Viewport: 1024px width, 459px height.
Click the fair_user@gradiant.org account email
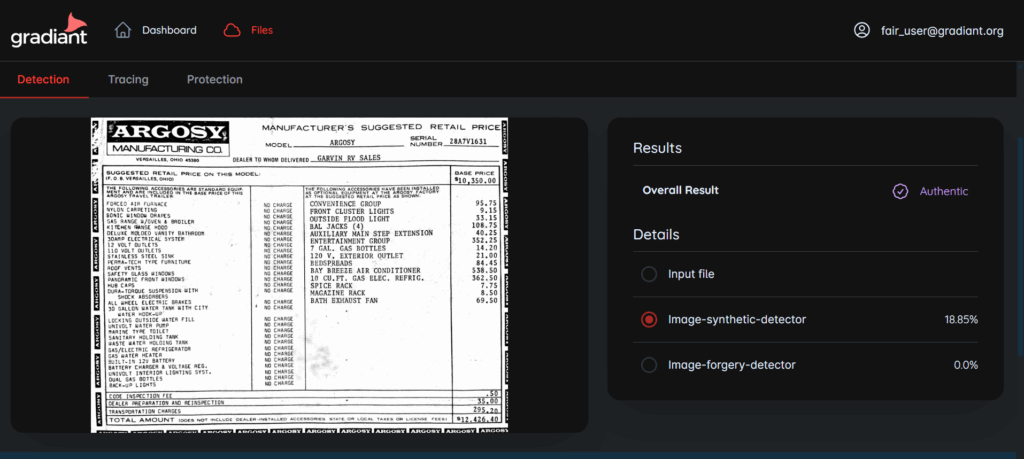(x=942, y=31)
